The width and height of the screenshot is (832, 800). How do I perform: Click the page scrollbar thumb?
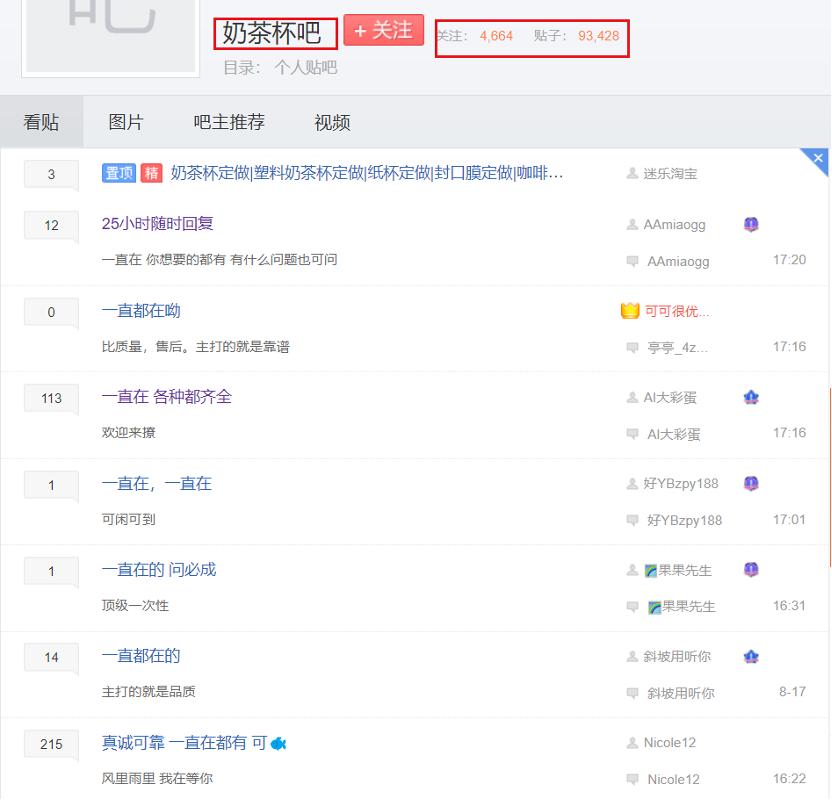(x=829, y=477)
